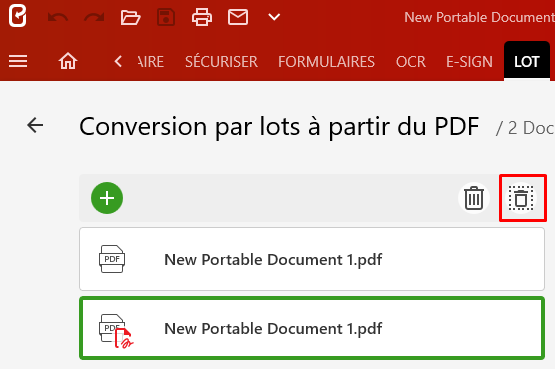Viewport: 555px width, 369px height.
Task: Show previous ribbon tabs with left chevron
Action: (x=118, y=61)
